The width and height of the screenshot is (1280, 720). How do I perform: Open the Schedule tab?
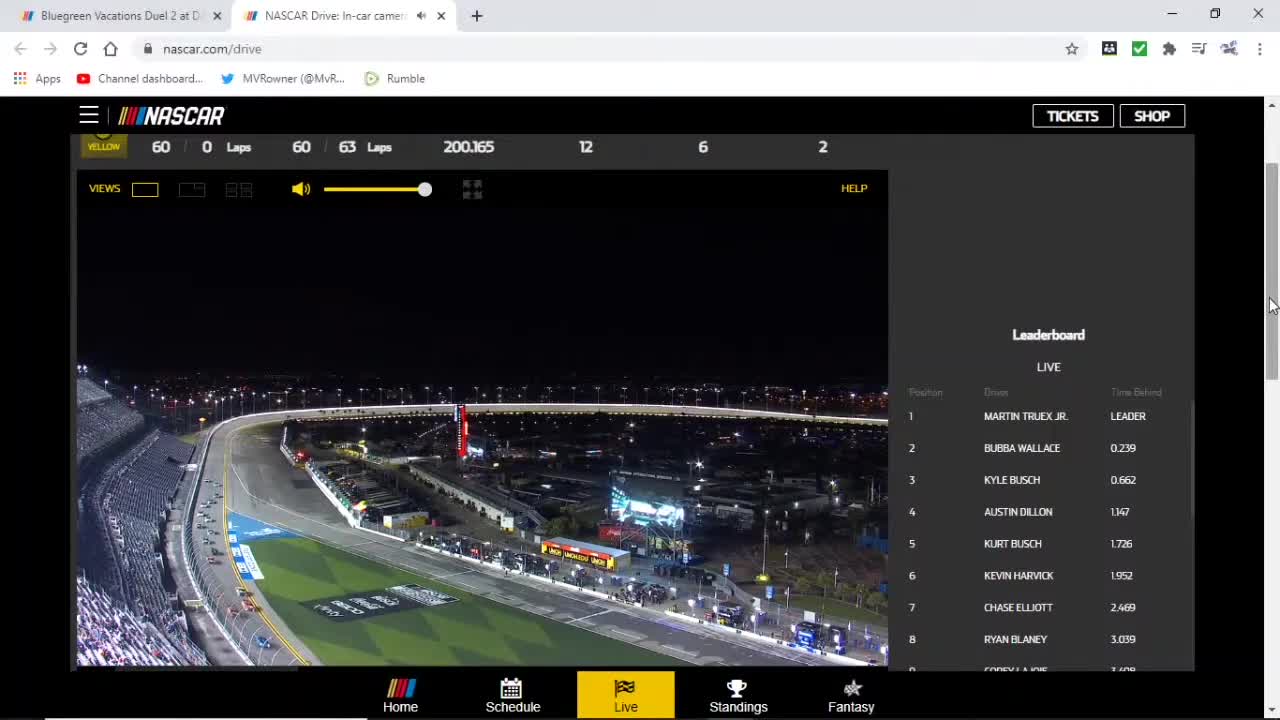coord(513,696)
